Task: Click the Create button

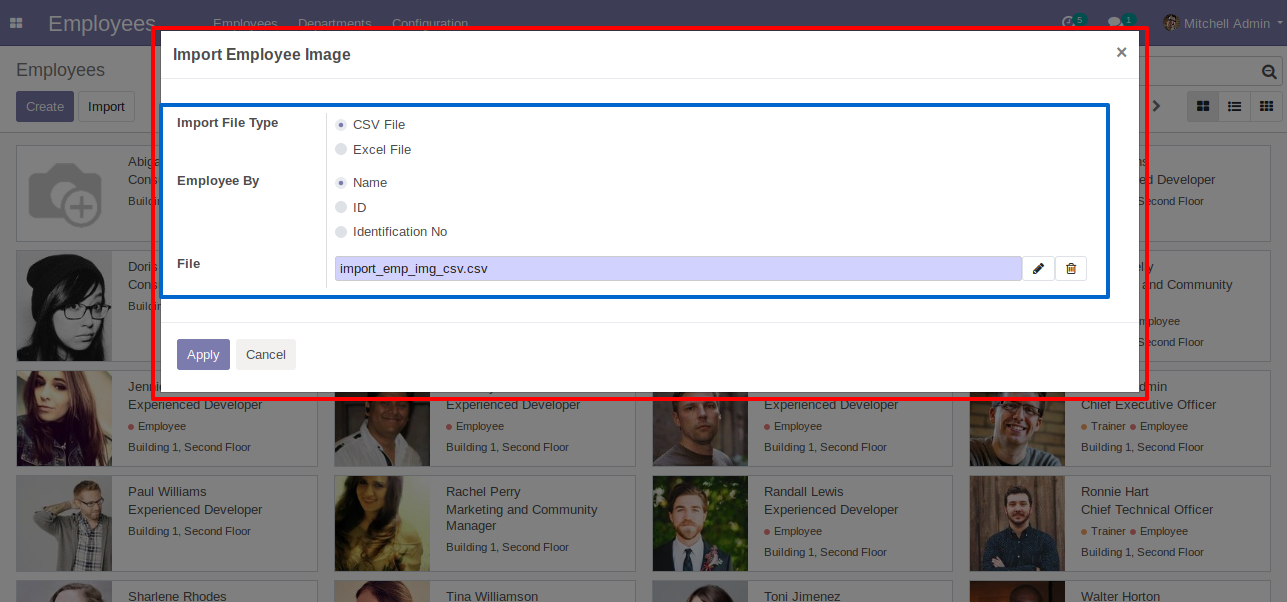Action: [x=45, y=107]
